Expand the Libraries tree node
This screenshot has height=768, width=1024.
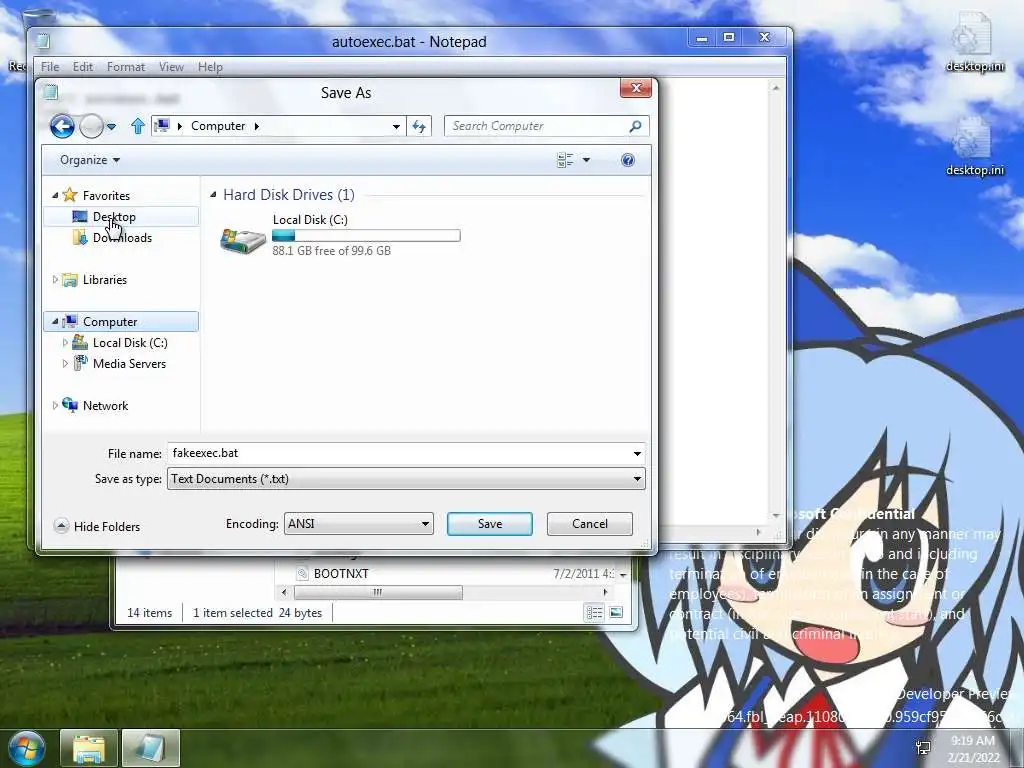coord(55,280)
